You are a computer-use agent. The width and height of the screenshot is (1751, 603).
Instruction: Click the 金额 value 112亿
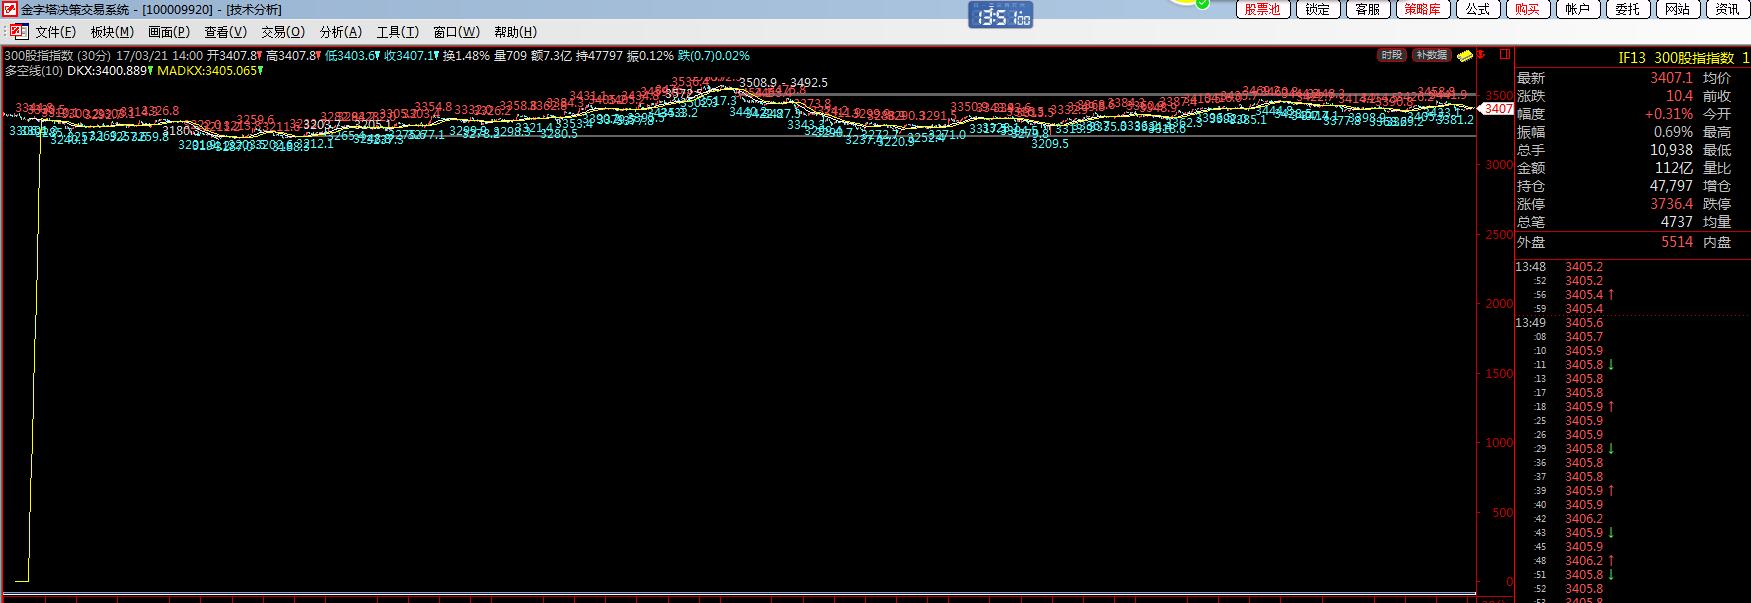click(x=1674, y=168)
